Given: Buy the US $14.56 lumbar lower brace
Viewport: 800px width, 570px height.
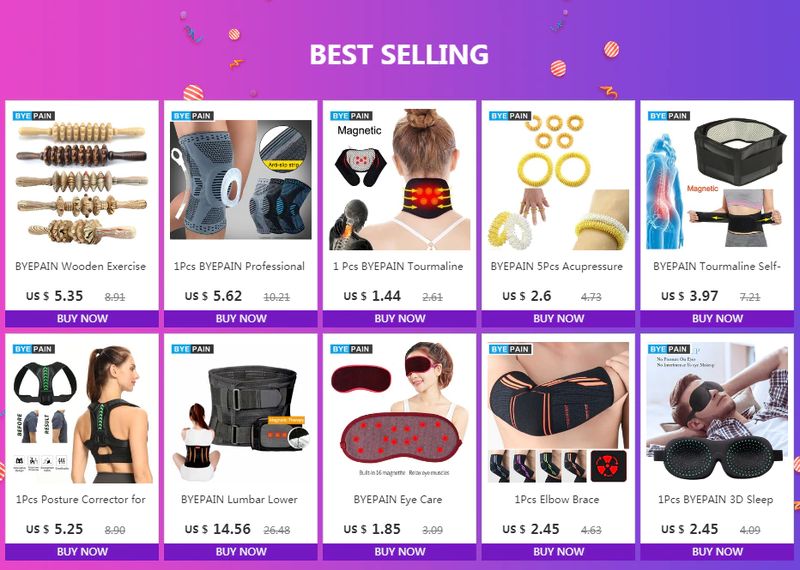Looking at the screenshot, I should 240,552.
